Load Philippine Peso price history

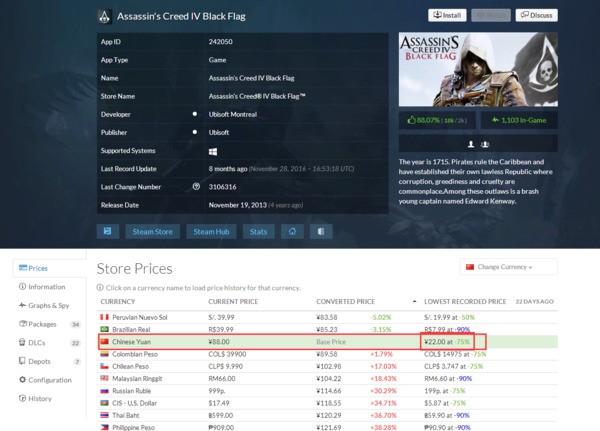[134, 428]
